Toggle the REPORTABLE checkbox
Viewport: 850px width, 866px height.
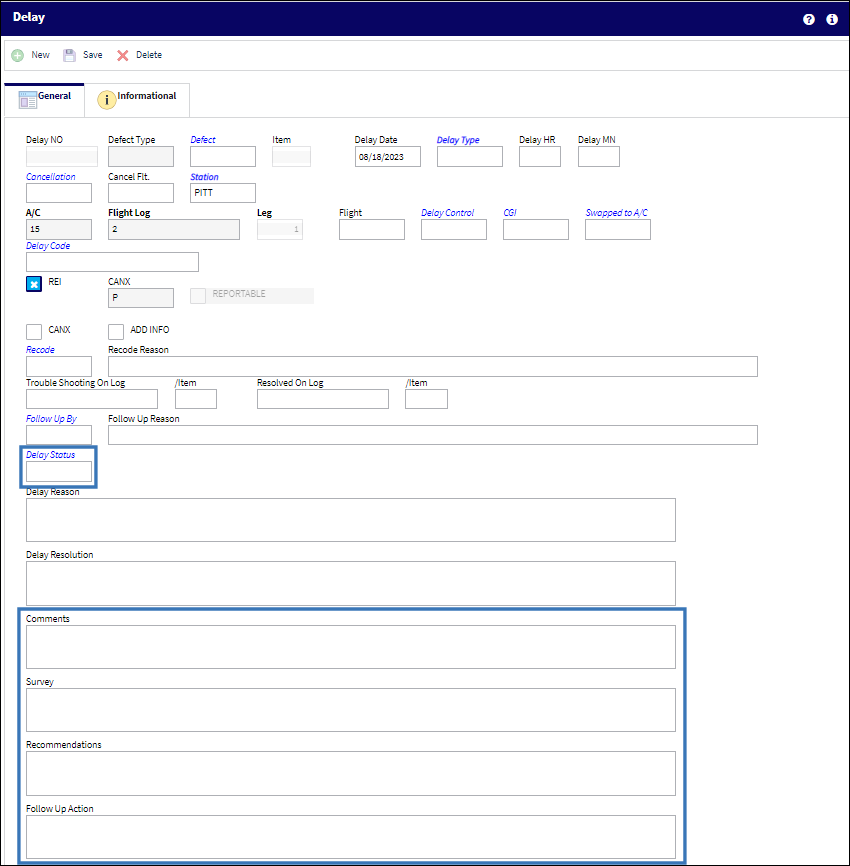(198, 295)
